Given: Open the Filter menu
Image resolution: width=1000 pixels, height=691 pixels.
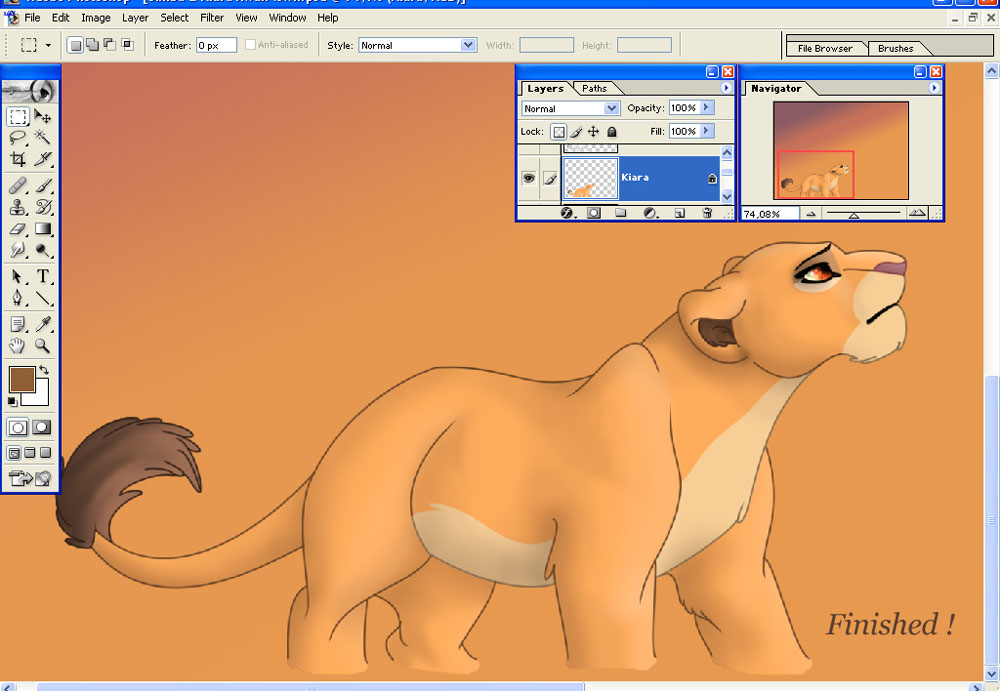Looking at the screenshot, I should pos(212,18).
